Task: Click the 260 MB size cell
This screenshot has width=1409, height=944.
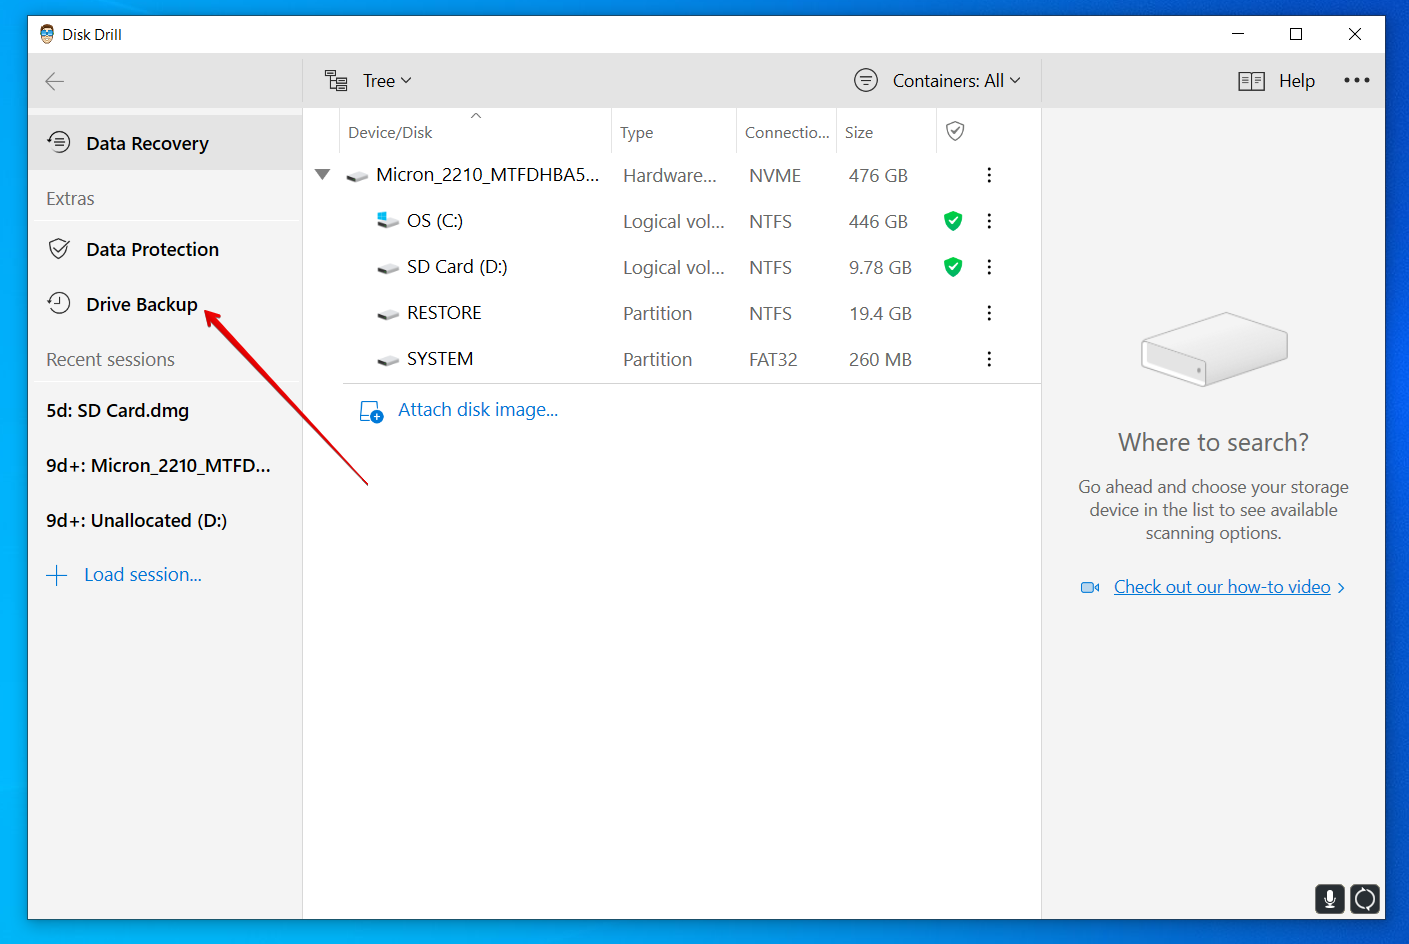Action: pyautogui.click(x=880, y=360)
